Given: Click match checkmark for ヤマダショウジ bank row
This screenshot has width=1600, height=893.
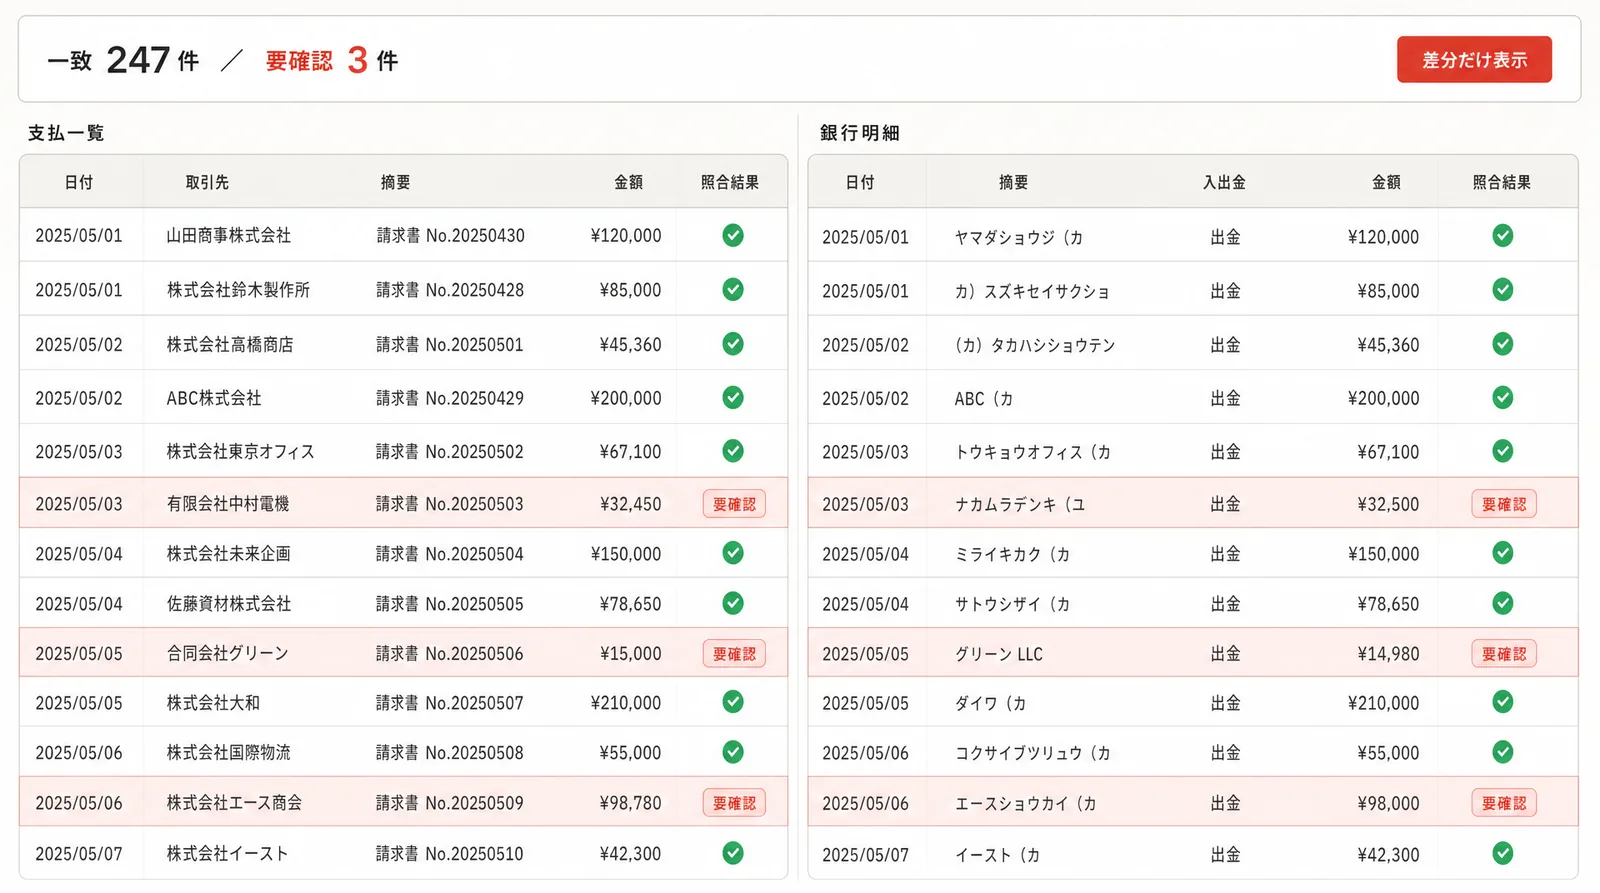Looking at the screenshot, I should tap(1502, 236).
